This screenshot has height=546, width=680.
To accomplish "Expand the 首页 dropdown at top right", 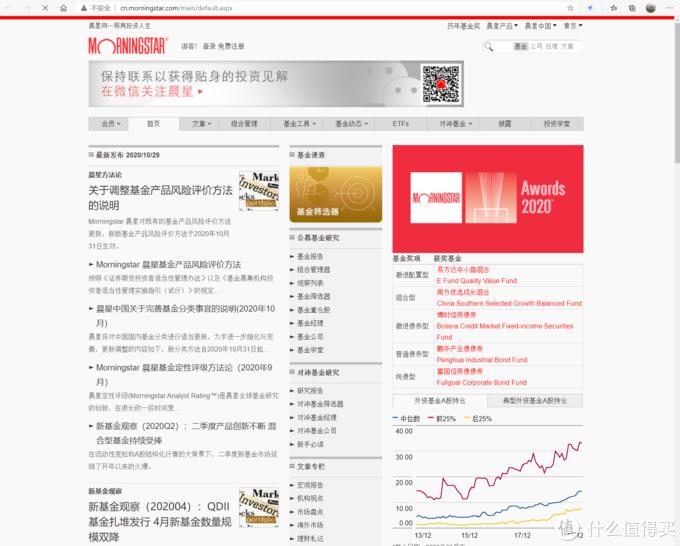I will (572, 26).
